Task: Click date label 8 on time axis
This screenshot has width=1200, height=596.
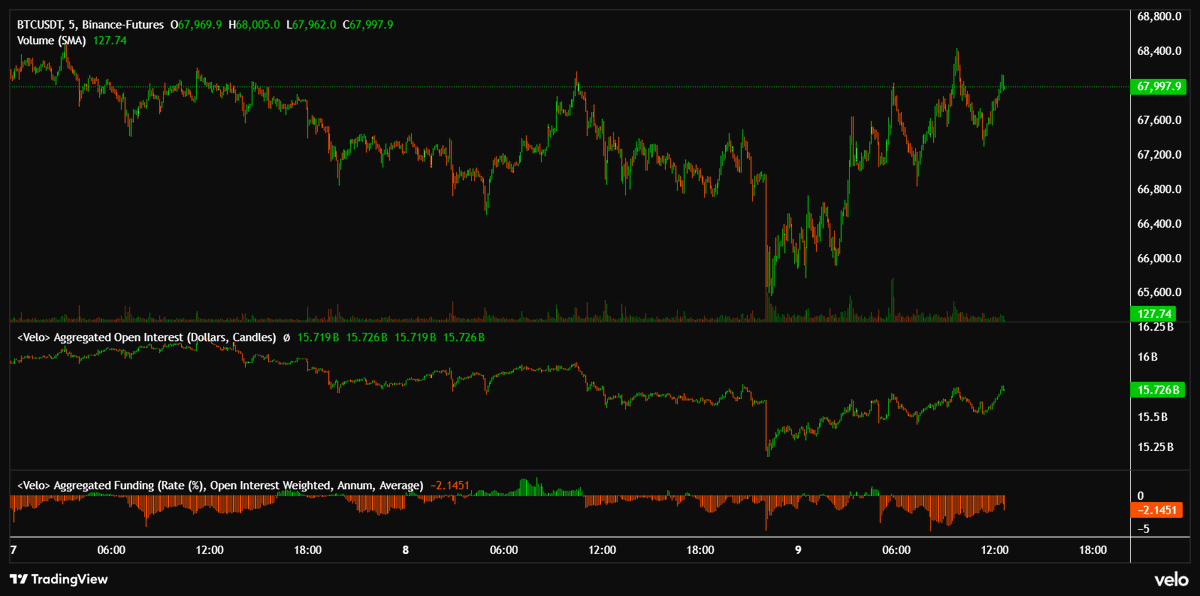Action: click(x=406, y=550)
